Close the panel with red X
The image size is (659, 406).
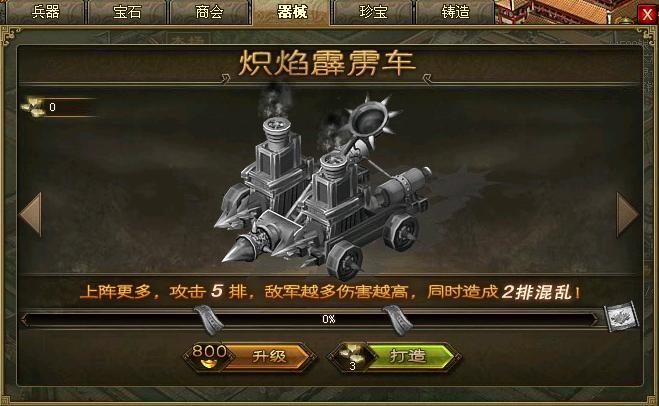(x=646, y=15)
